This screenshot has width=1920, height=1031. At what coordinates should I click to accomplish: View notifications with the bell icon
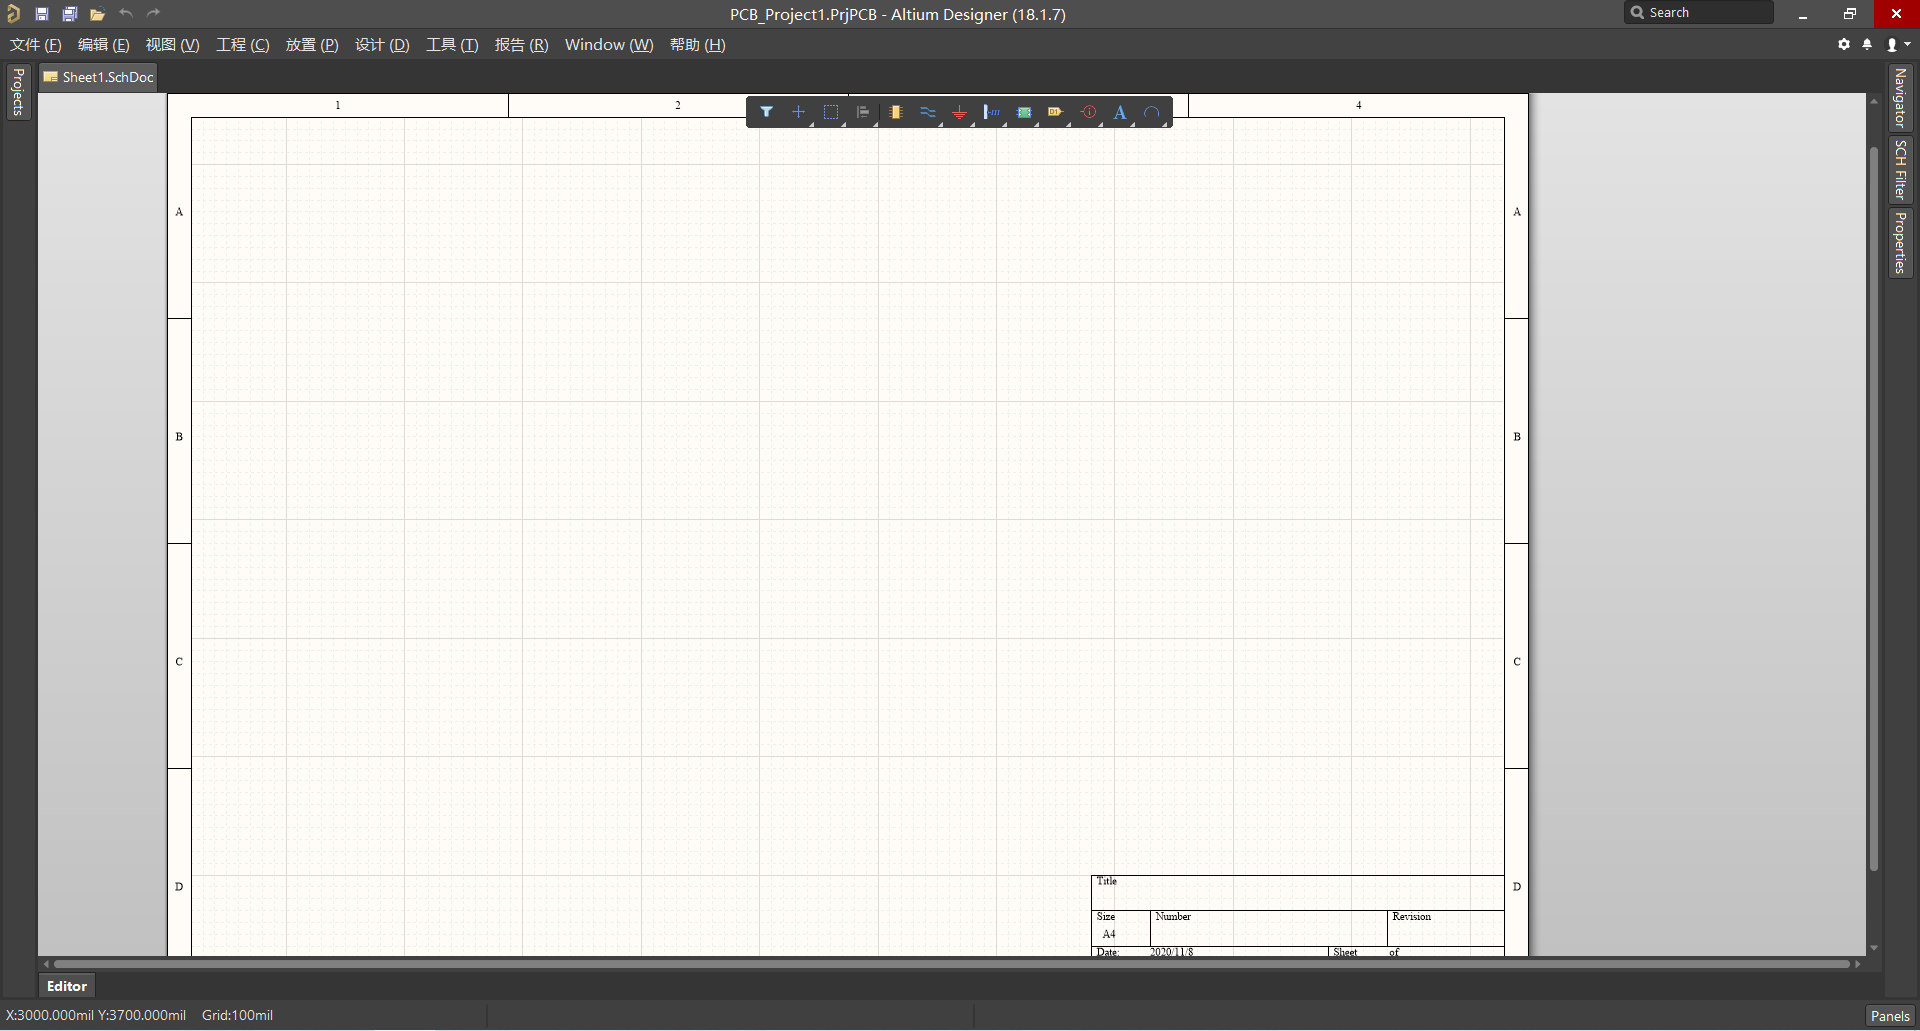(x=1867, y=44)
